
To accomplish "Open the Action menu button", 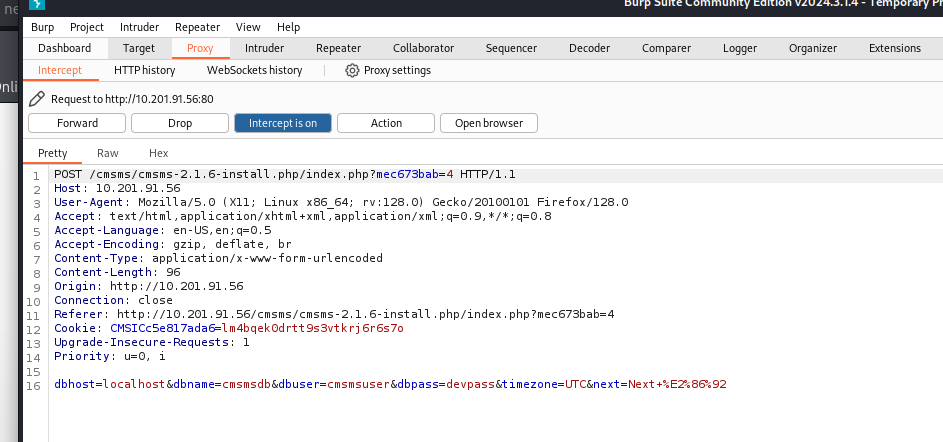I will 385,123.
